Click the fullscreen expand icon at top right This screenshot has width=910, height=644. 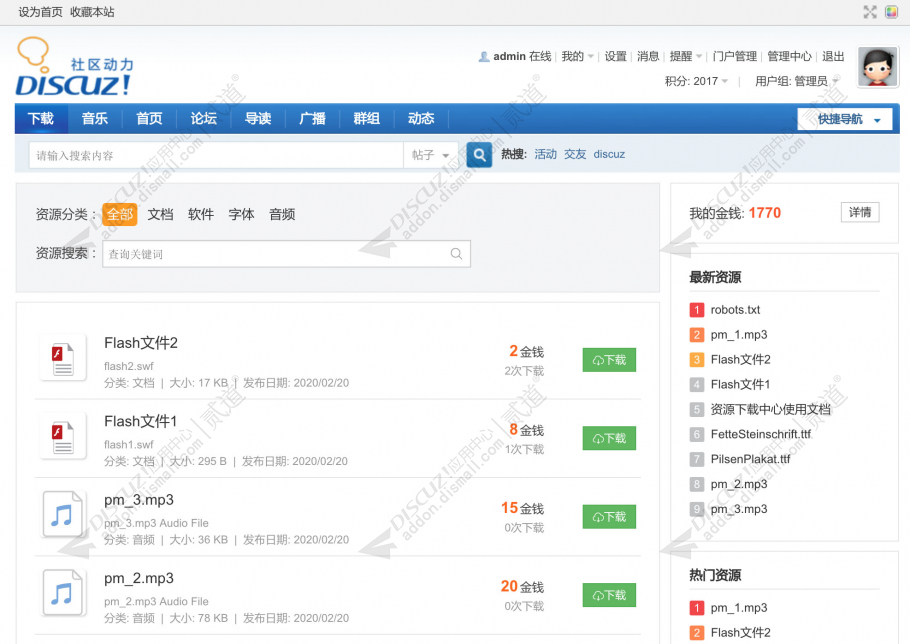click(869, 12)
